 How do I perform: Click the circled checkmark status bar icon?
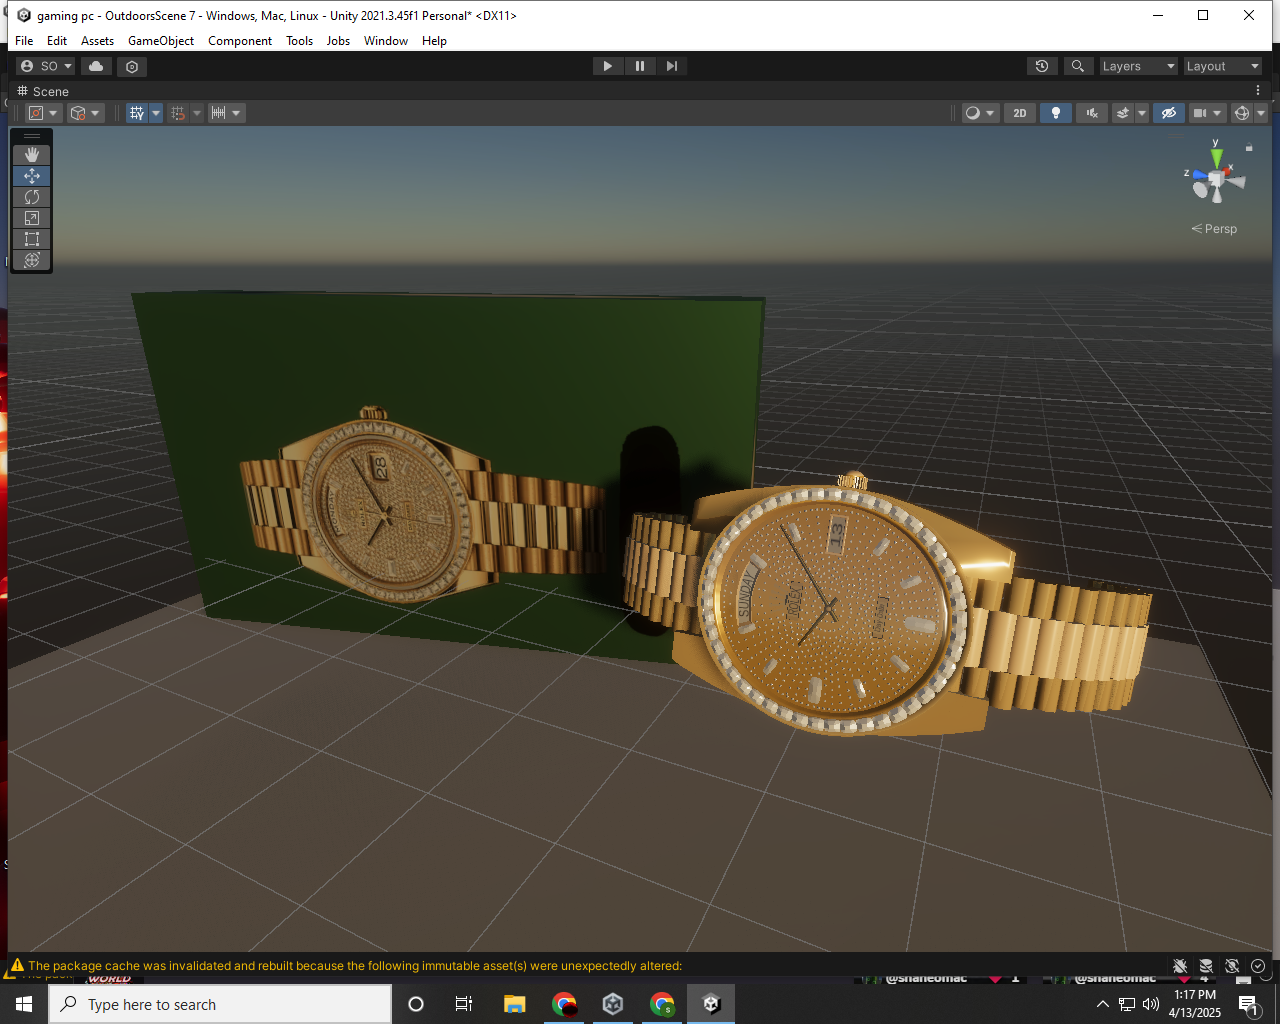tap(1258, 966)
